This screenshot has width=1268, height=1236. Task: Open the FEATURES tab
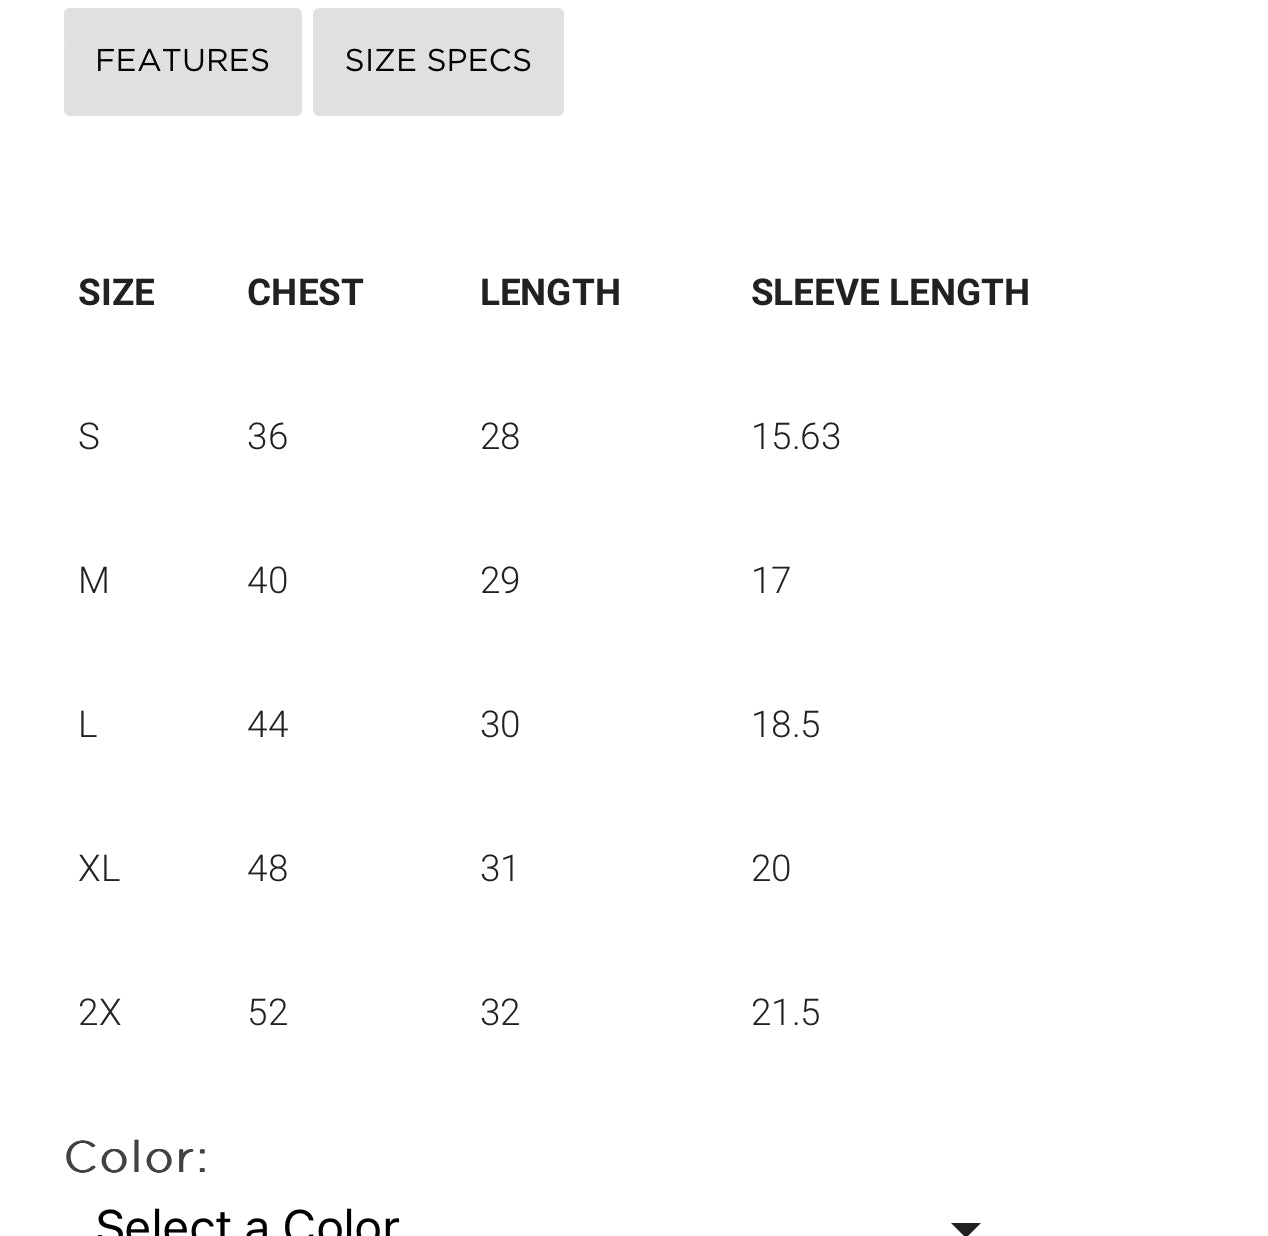182,61
